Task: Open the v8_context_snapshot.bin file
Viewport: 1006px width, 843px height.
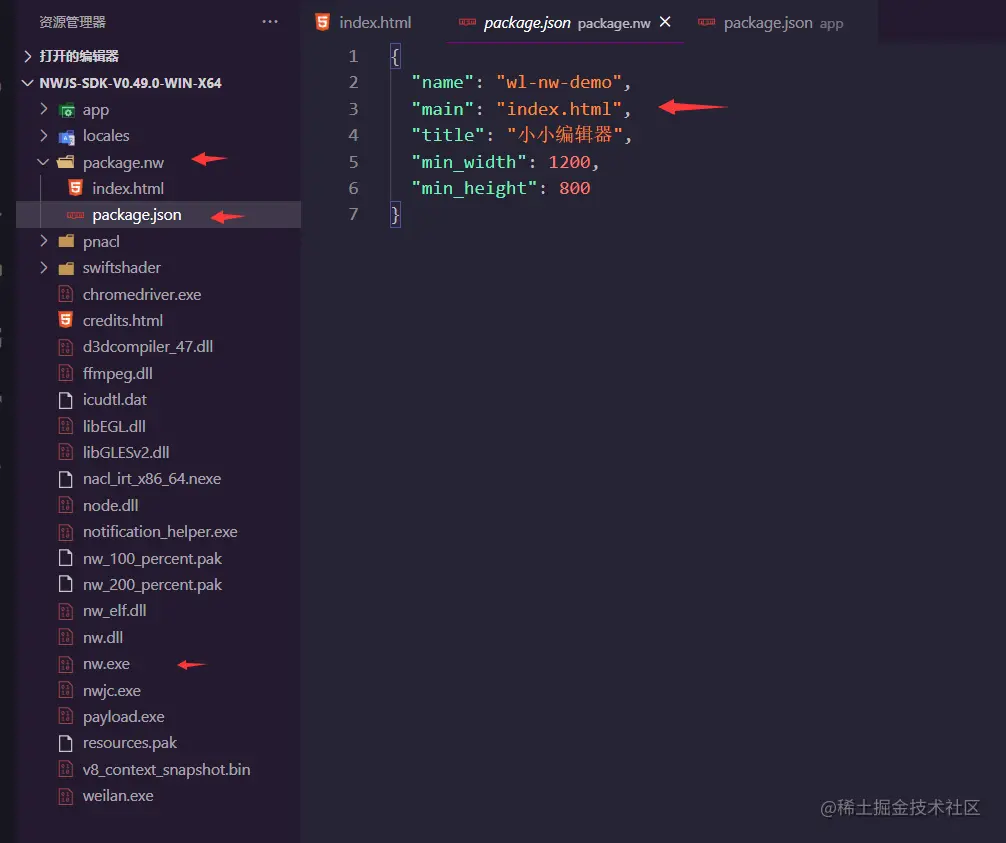Action: coord(166,769)
